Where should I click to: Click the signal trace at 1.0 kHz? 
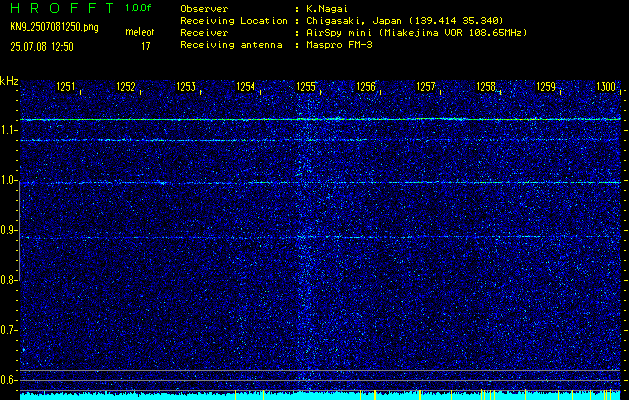(x=320, y=183)
